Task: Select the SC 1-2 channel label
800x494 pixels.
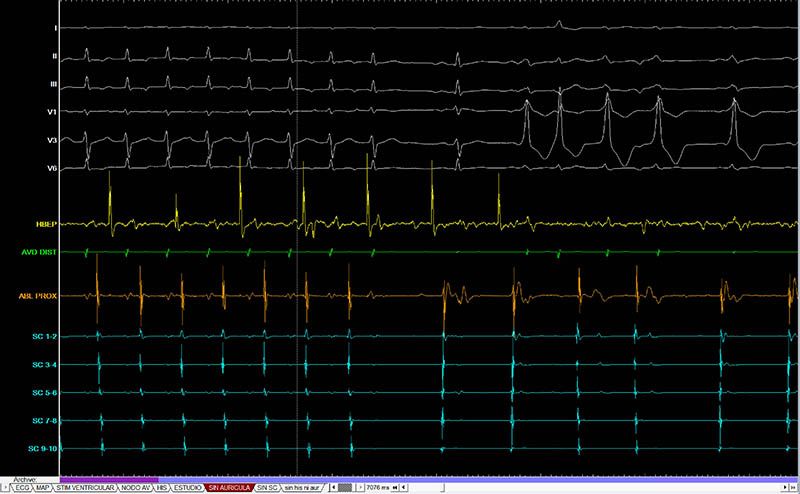Action: [45, 335]
